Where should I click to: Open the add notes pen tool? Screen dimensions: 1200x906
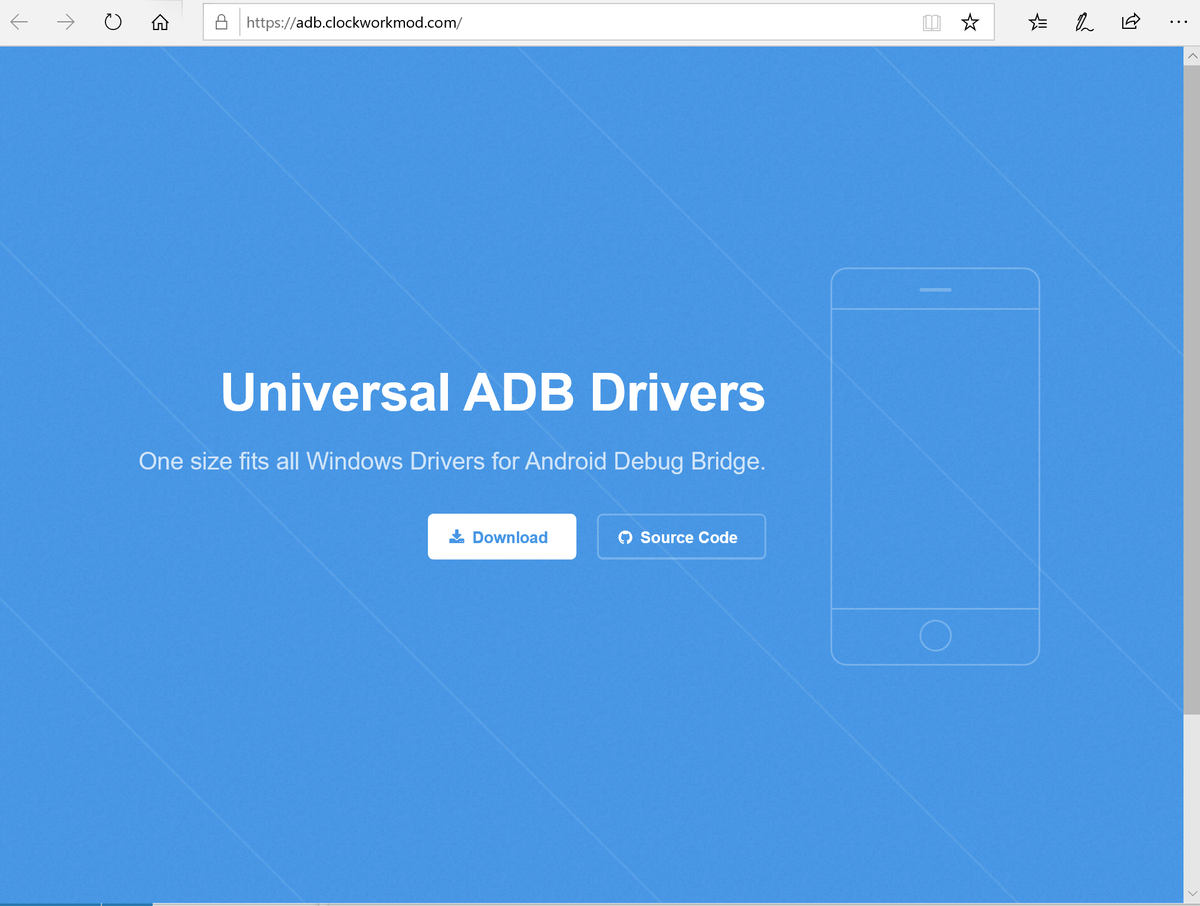click(x=1084, y=22)
